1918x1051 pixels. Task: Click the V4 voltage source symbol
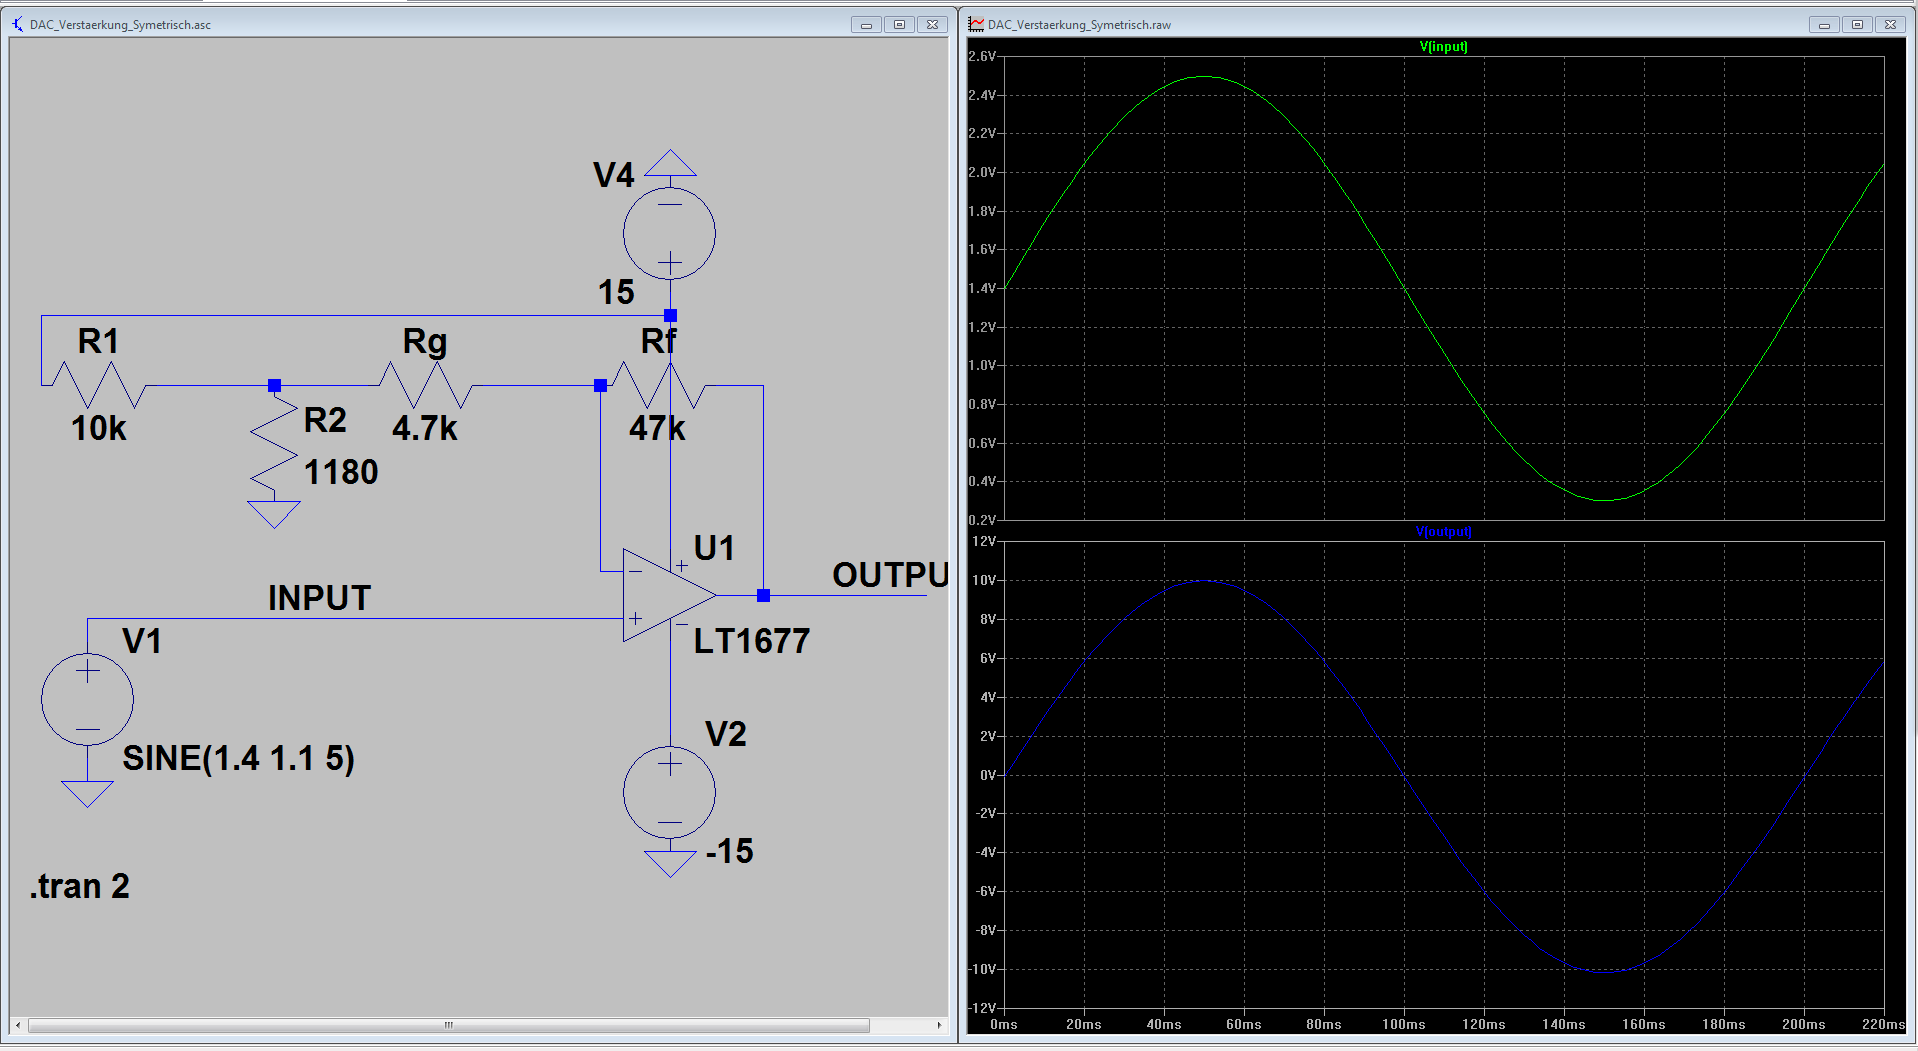point(669,234)
